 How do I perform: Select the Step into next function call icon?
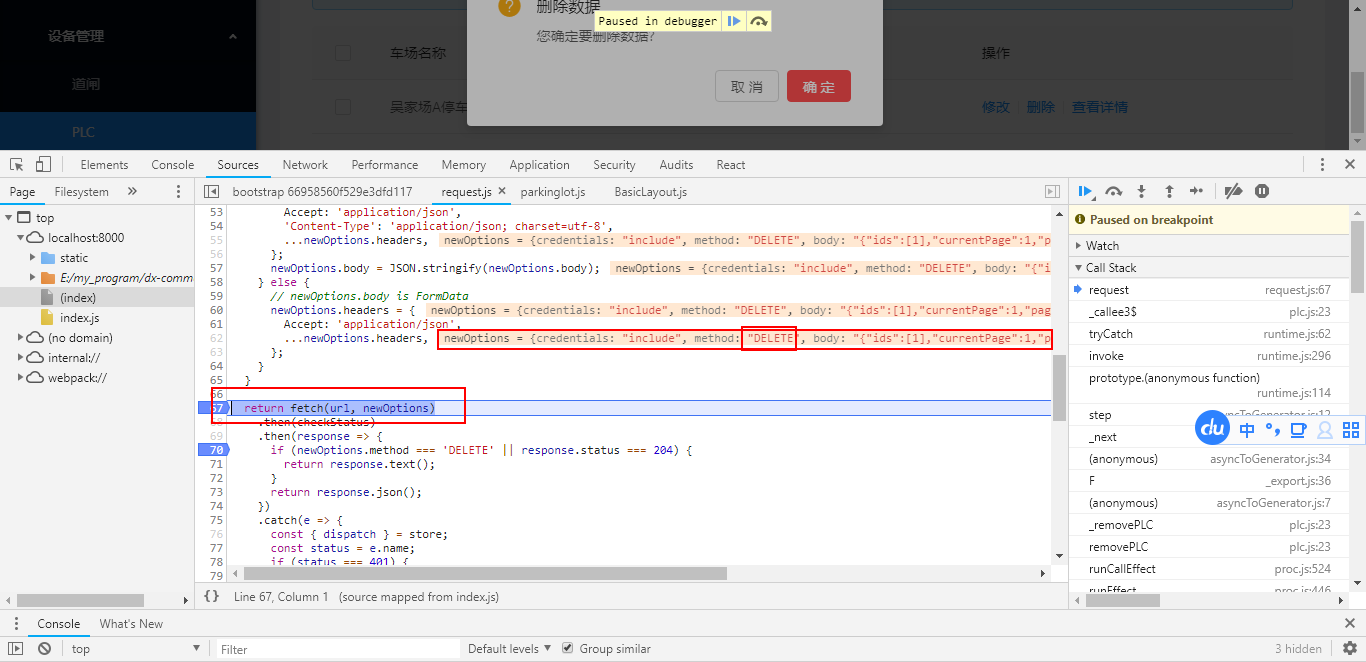click(1142, 191)
